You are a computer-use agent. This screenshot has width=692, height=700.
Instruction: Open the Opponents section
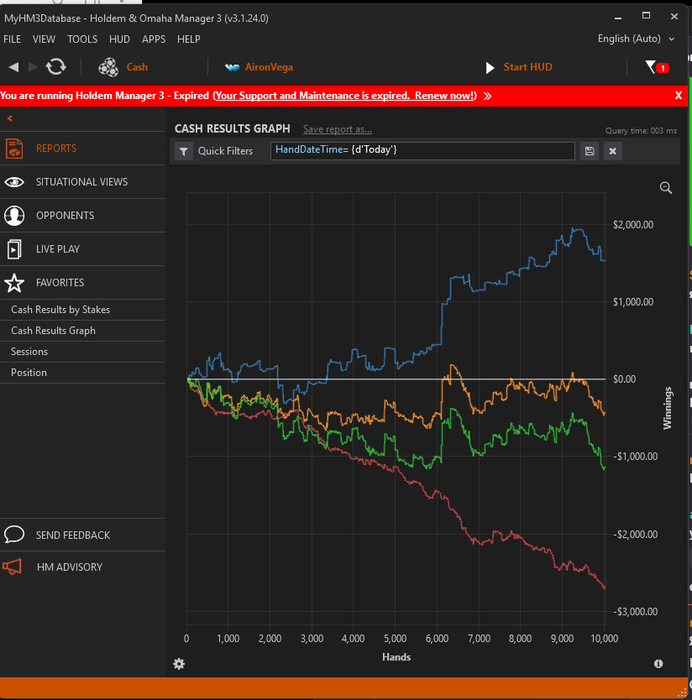coord(65,215)
